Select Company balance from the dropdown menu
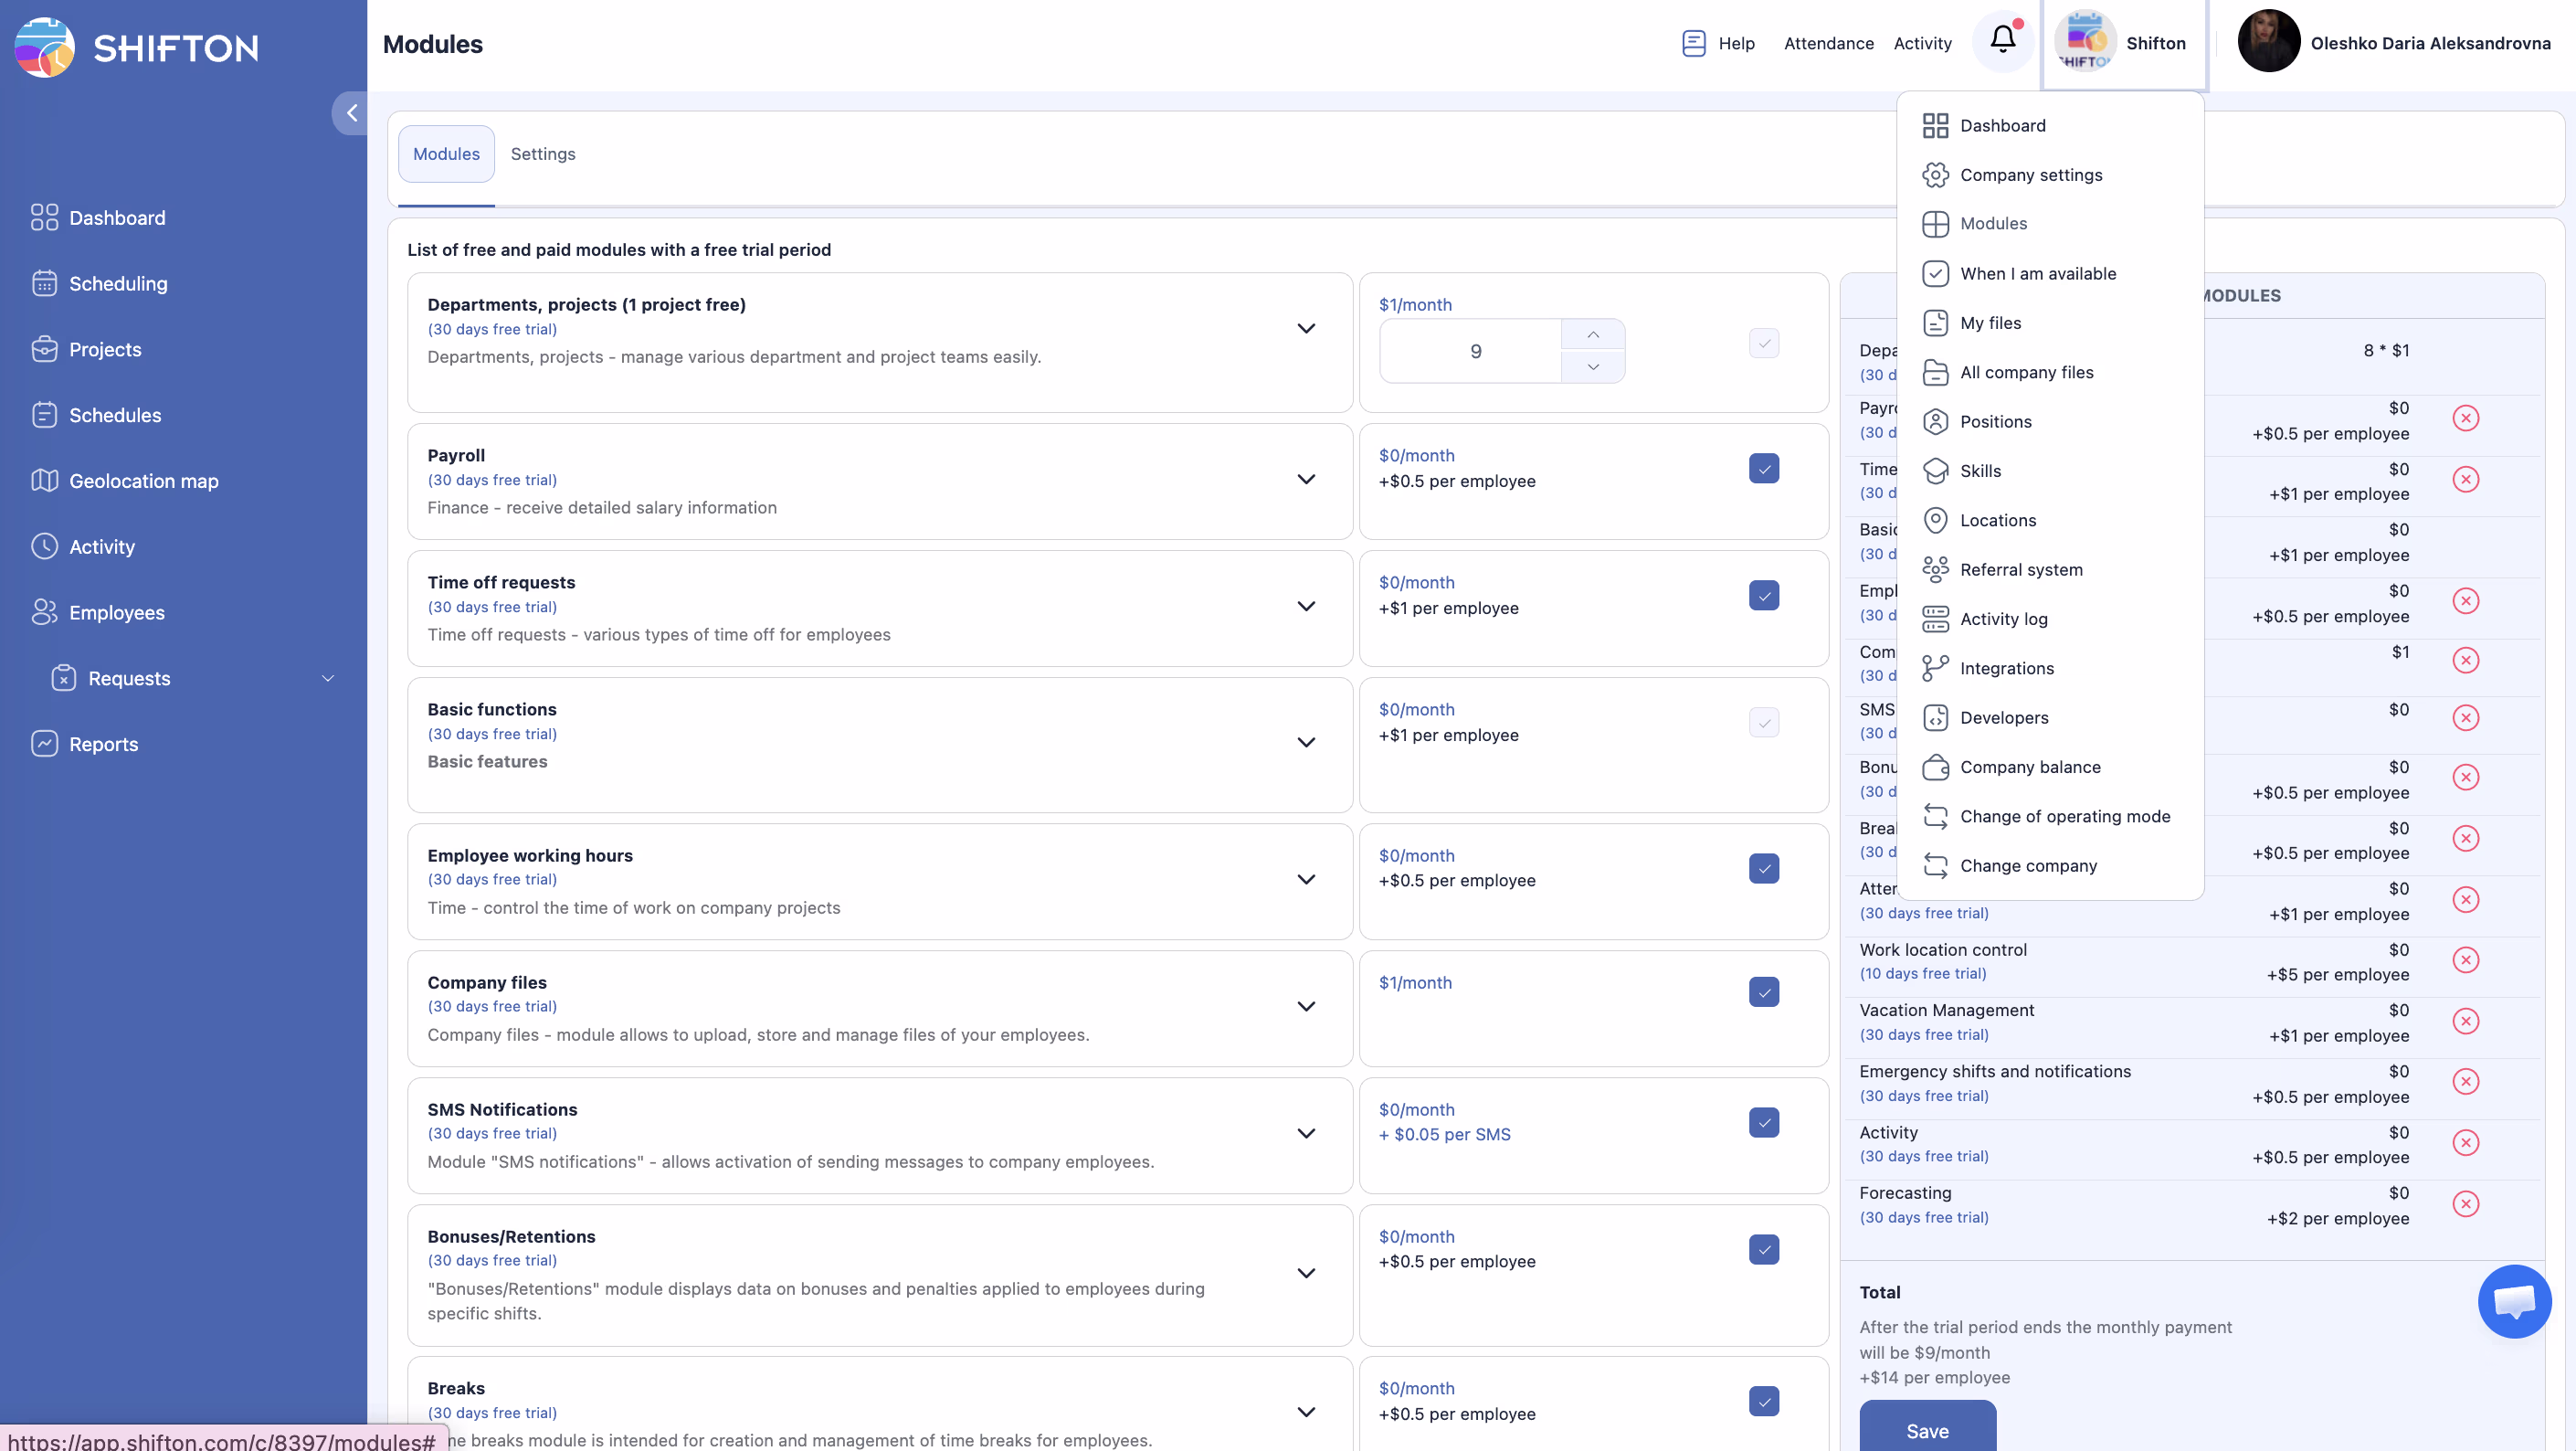 point(2029,767)
